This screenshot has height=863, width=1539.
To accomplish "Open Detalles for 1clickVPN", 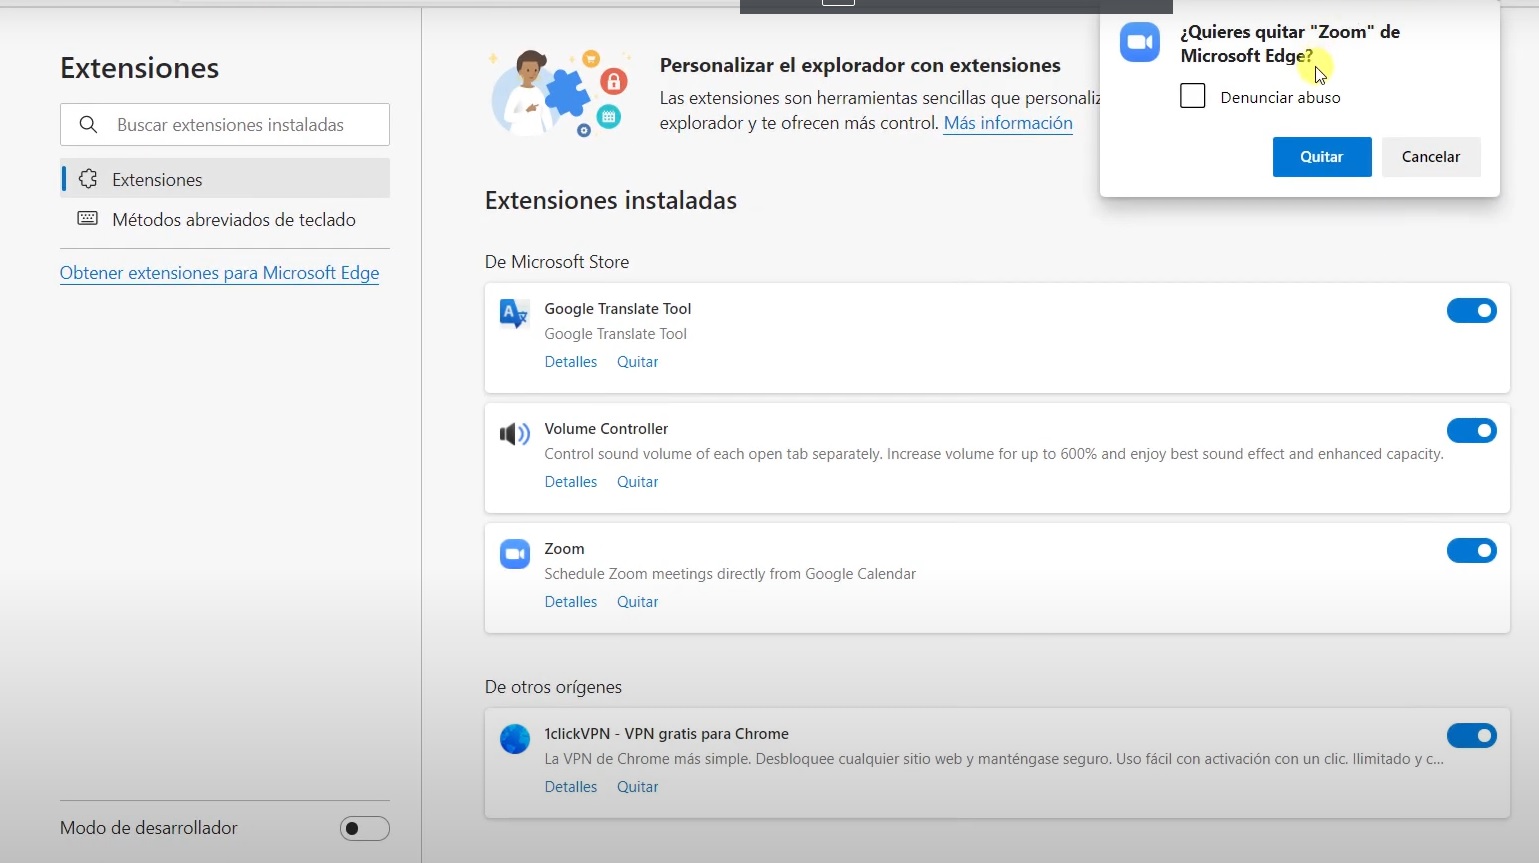I will click(570, 787).
